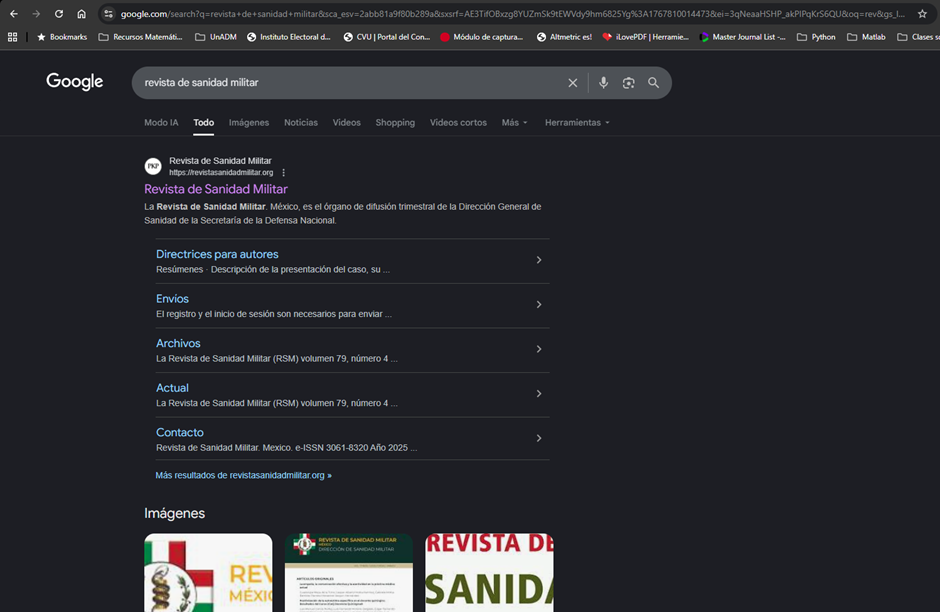Open the three-dot menu beside revistasanidadmilitar.org
The image size is (940, 612).
point(284,173)
